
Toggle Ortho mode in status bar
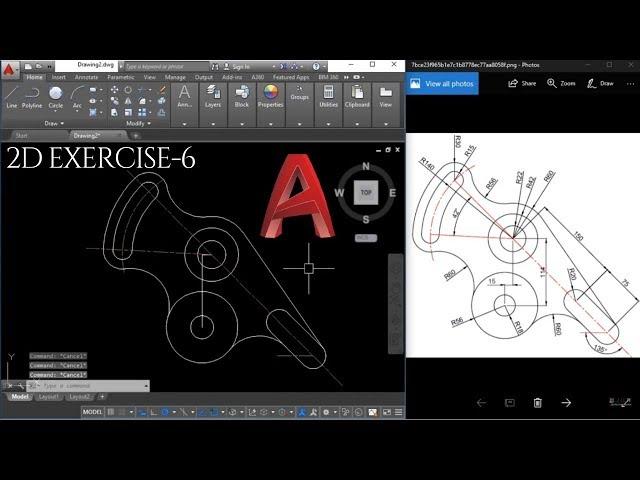point(154,412)
